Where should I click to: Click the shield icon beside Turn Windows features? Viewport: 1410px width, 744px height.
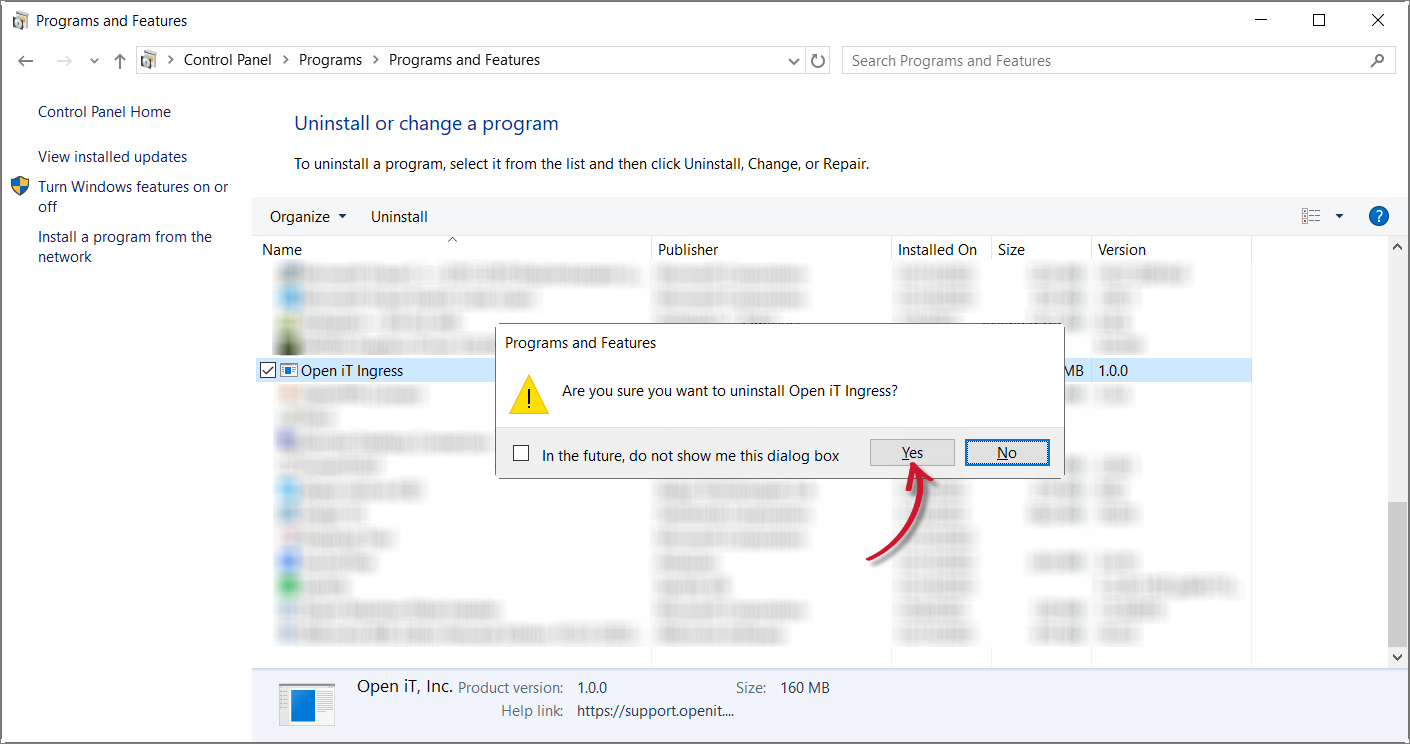pos(19,185)
